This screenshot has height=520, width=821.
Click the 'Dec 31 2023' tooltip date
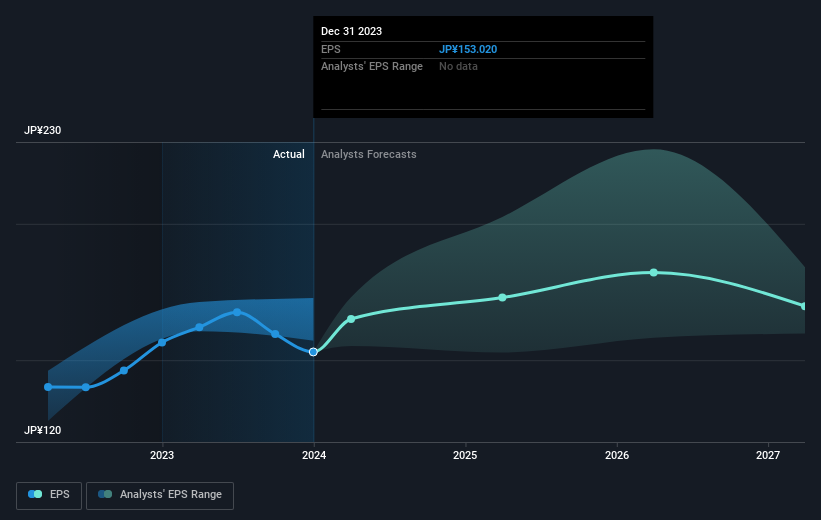tap(351, 31)
